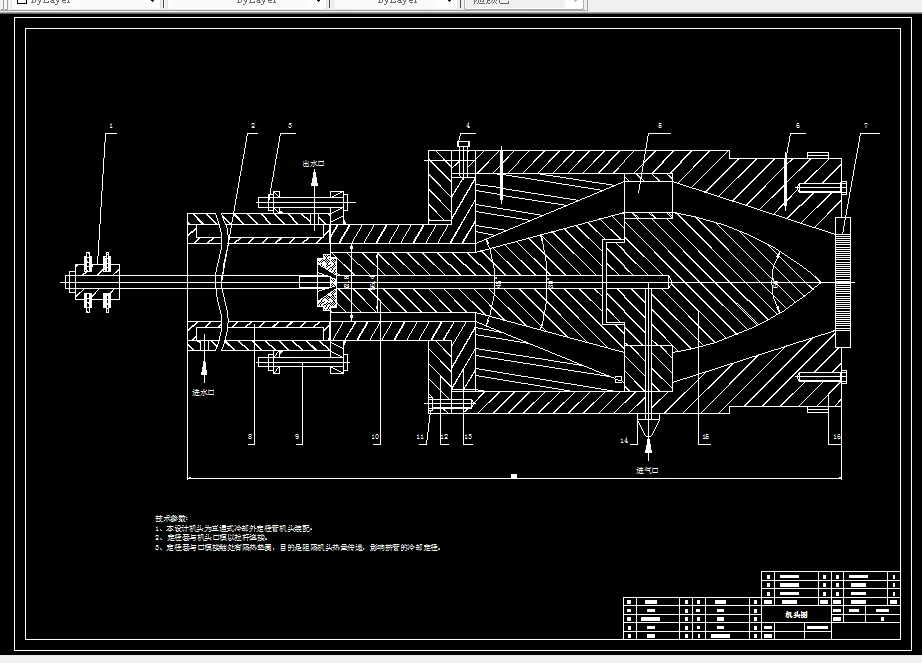Select part number label 5 in drawing
The height and width of the screenshot is (663, 922).
660,126
